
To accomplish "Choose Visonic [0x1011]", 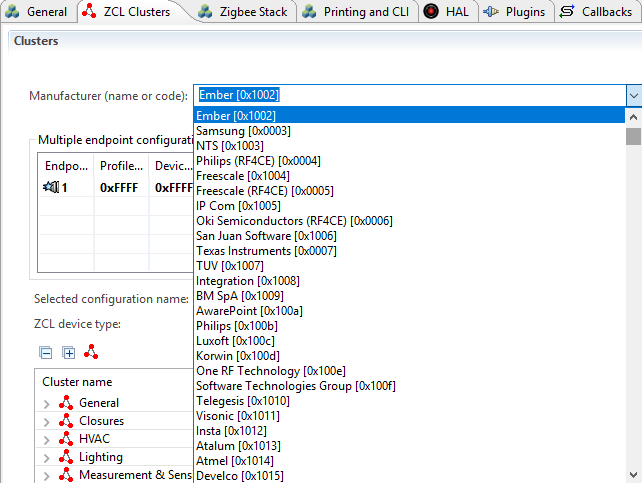I will click(409, 416).
